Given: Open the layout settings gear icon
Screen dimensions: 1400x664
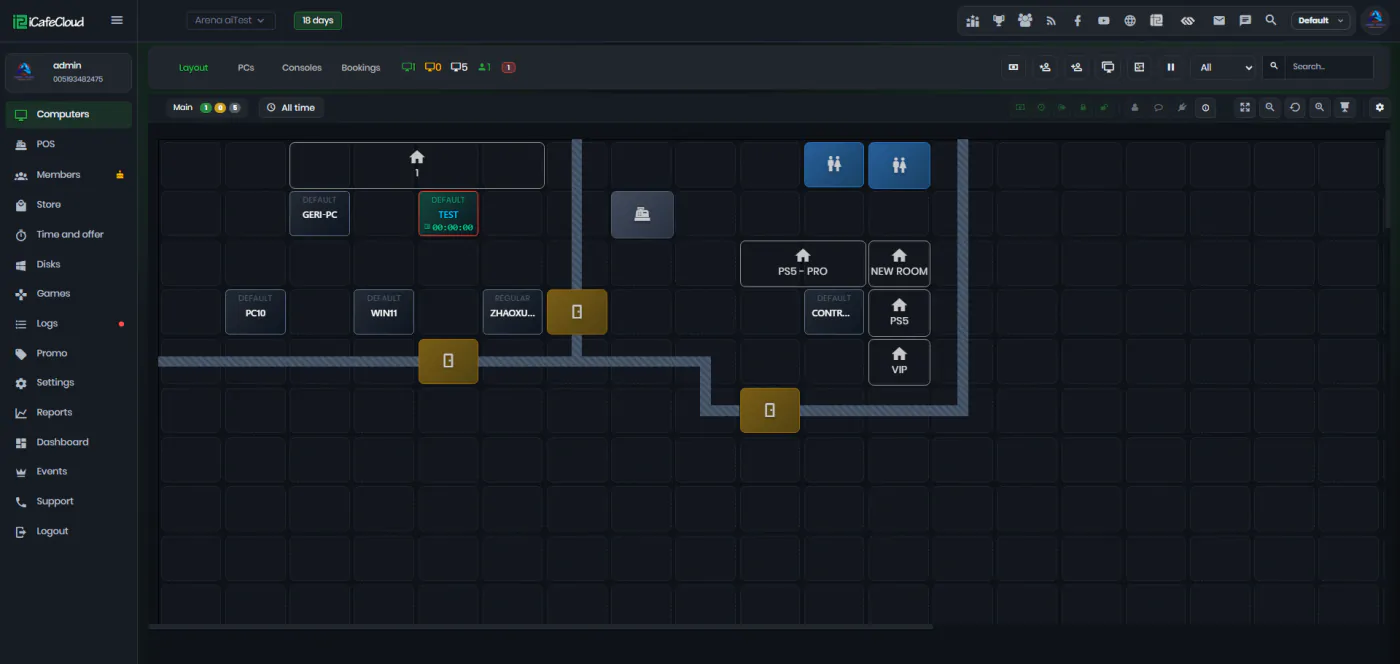Looking at the screenshot, I should coord(1380,107).
